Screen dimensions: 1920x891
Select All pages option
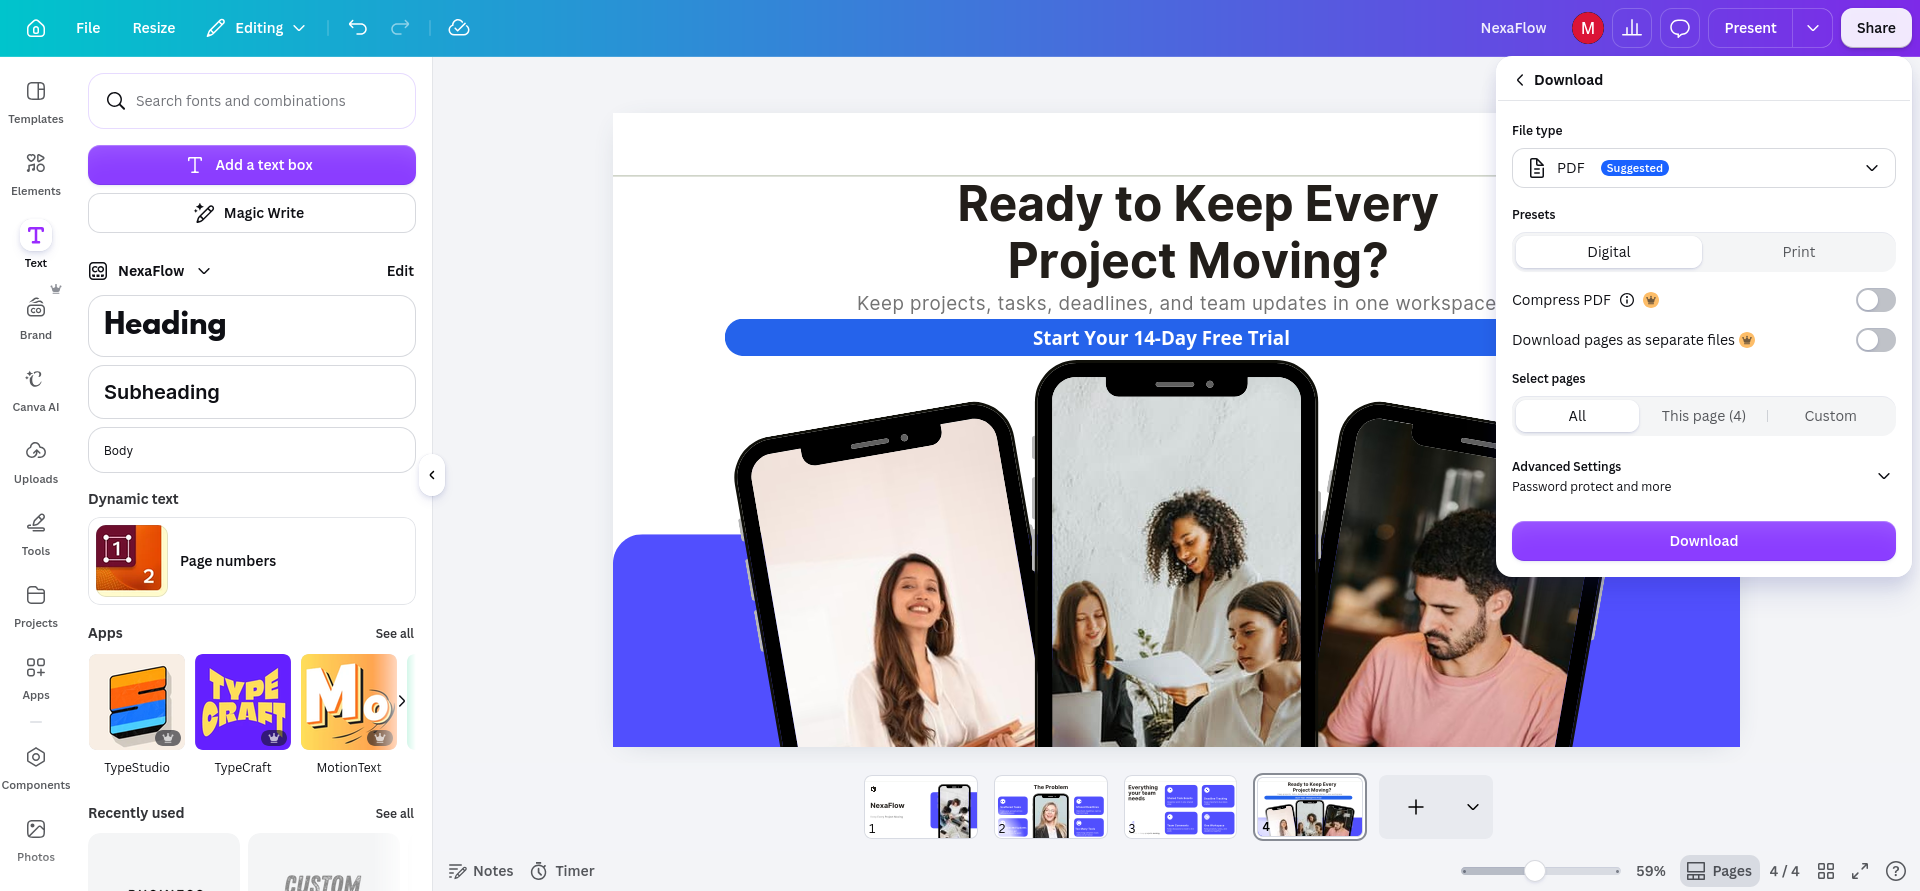tap(1577, 416)
